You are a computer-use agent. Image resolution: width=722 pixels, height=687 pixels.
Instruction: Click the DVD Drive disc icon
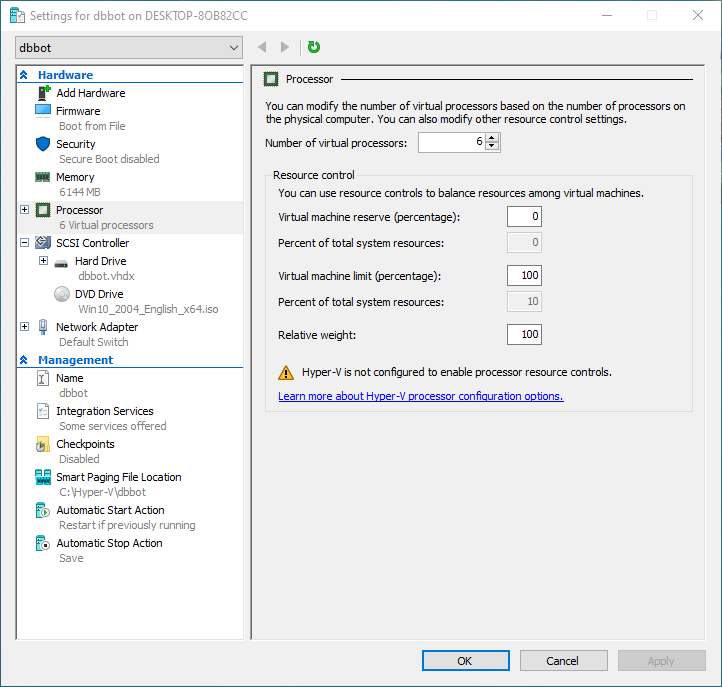pyautogui.click(x=62, y=294)
